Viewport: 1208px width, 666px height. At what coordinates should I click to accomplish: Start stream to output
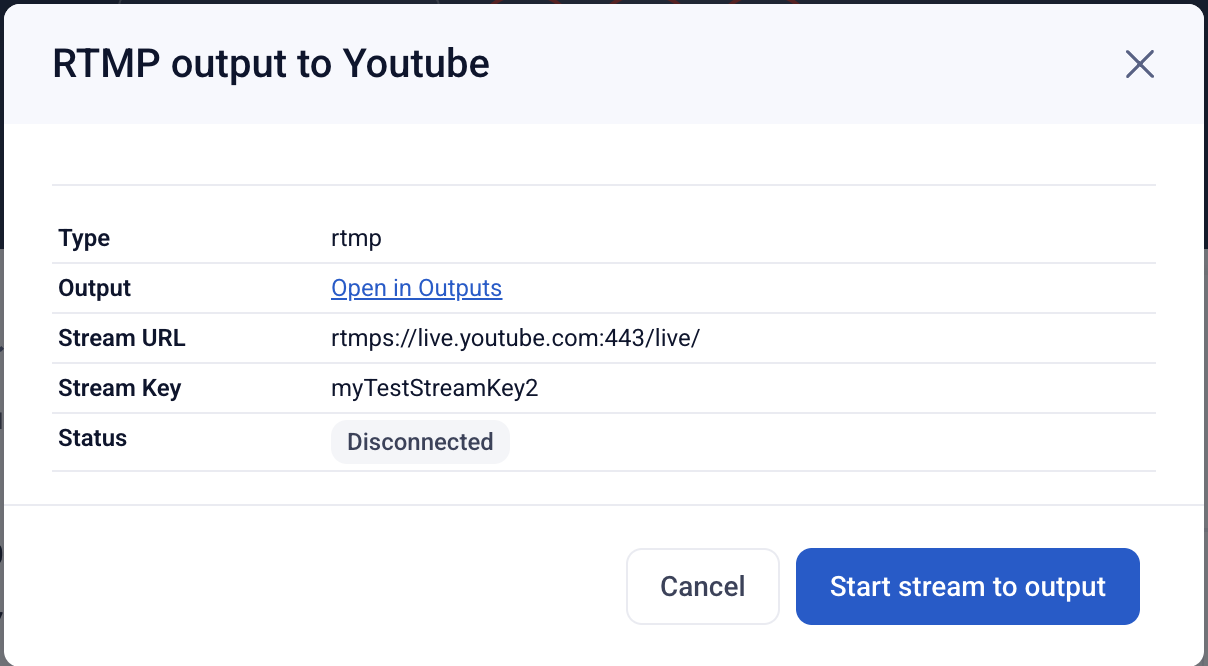click(x=968, y=586)
